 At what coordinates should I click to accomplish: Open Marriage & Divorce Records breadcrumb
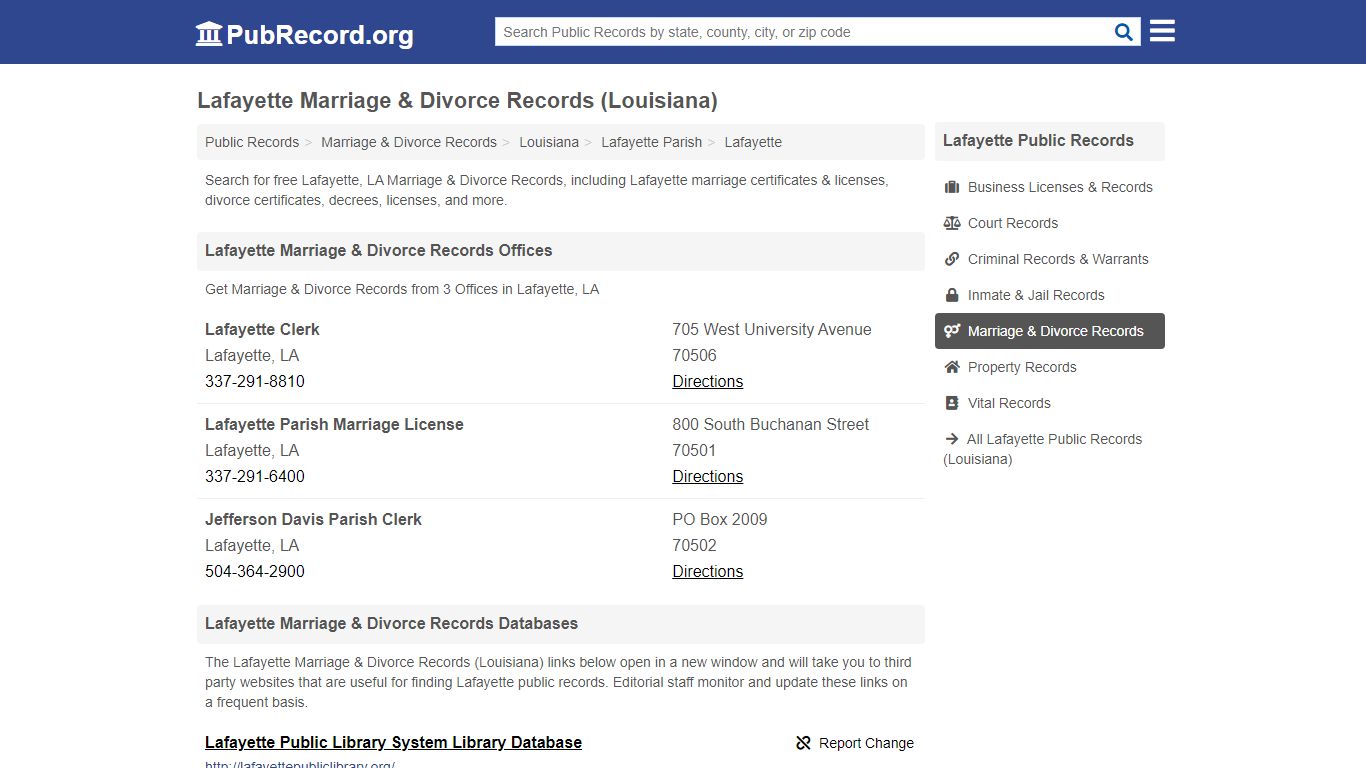point(409,142)
